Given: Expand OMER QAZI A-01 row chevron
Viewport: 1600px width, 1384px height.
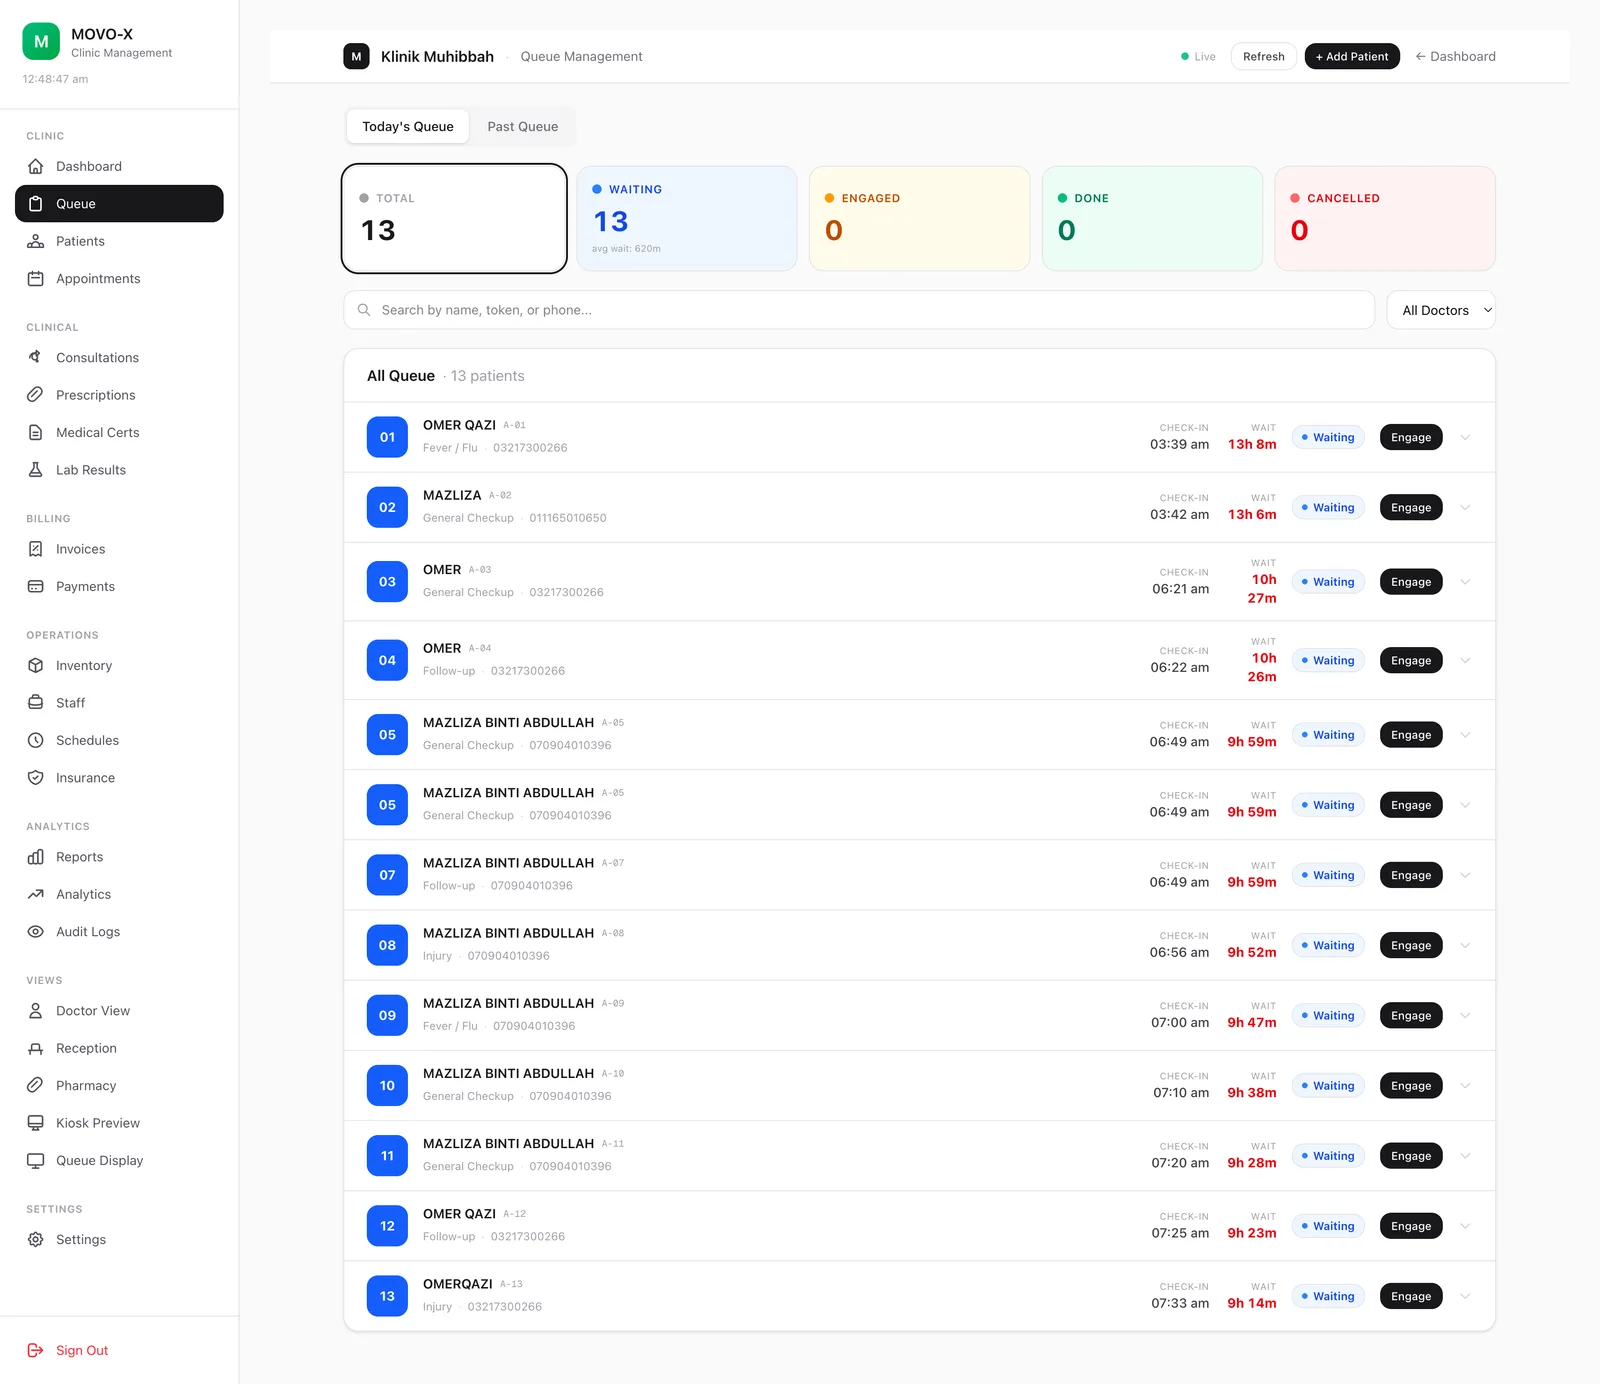Looking at the screenshot, I should coord(1465,437).
